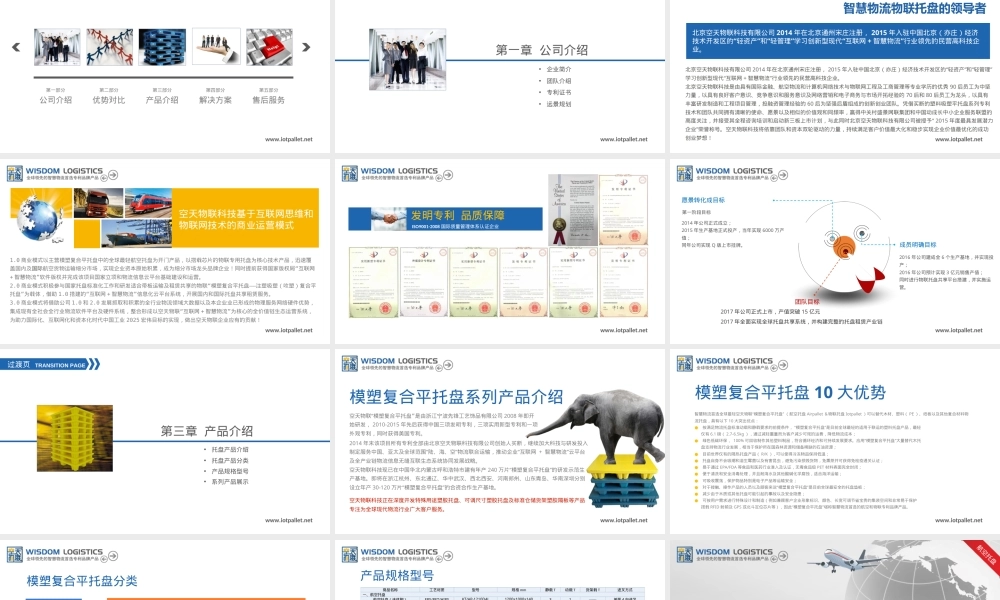1000x600 pixels.
Task: Click the team photo on 第一章 slide
Action: click(x=407, y=59)
